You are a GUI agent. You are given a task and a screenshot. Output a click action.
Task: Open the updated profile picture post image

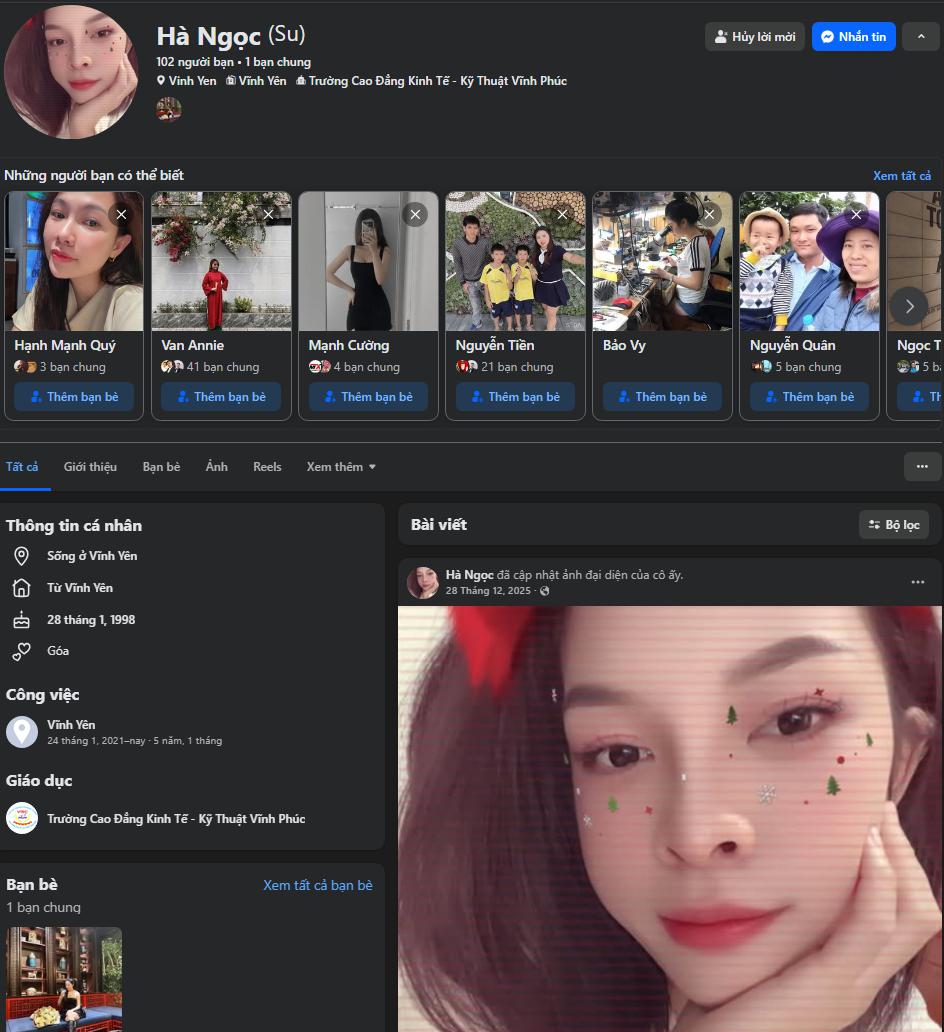[669, 819]
